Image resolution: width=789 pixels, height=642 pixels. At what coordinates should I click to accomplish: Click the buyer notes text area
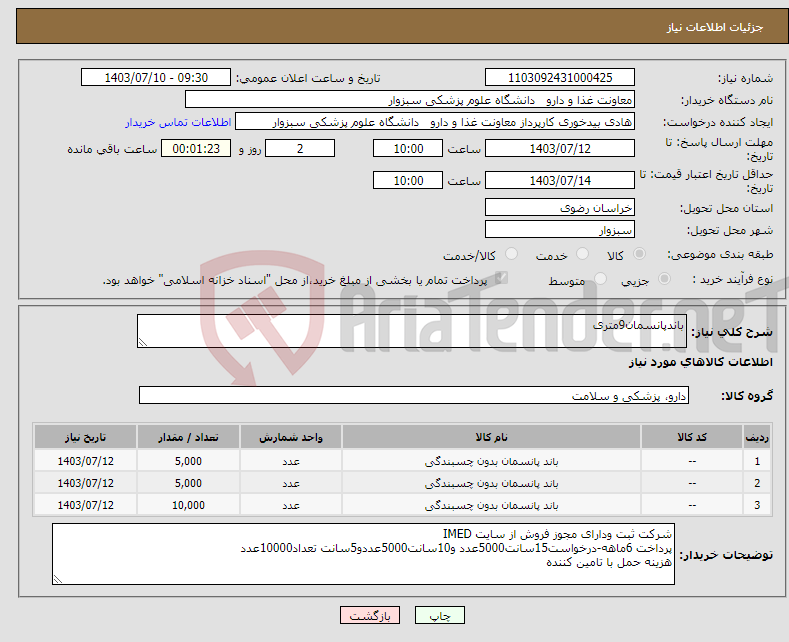tap(363, 554)
